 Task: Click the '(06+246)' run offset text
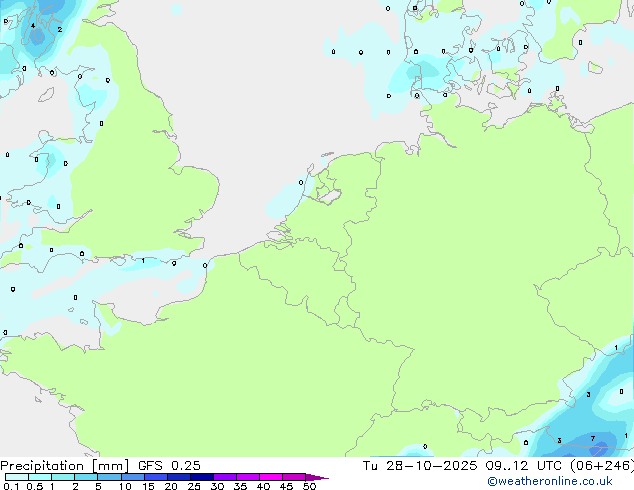602,466
